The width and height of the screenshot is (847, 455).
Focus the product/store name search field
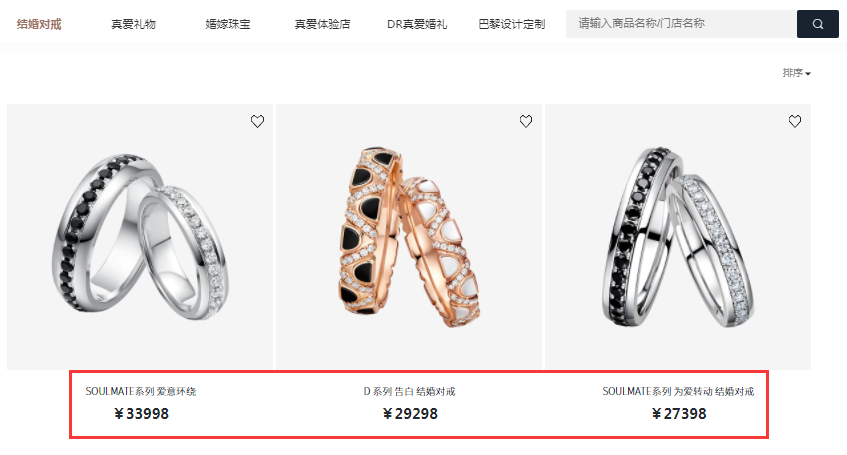pos(681,24)
